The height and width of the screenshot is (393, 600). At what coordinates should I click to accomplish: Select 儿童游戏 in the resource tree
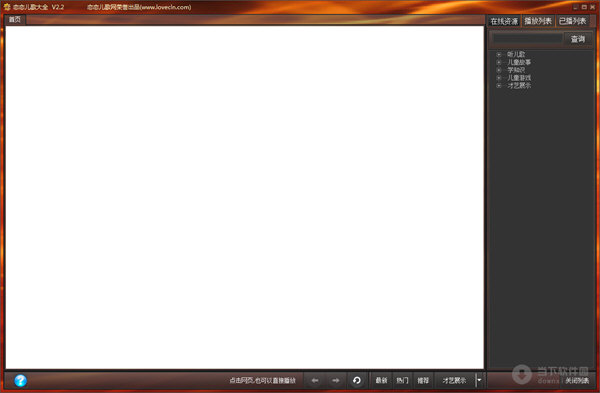click(x=519, y=78)
